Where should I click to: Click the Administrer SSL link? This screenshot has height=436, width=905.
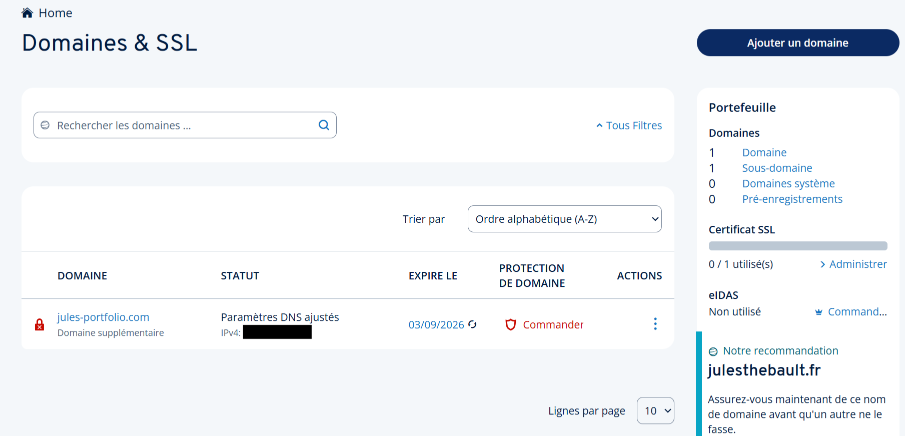click(x=853, y=264)
